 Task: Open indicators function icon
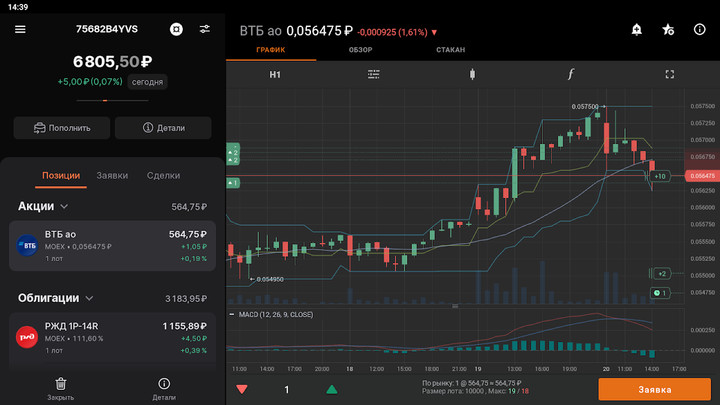tap(571, 74)
